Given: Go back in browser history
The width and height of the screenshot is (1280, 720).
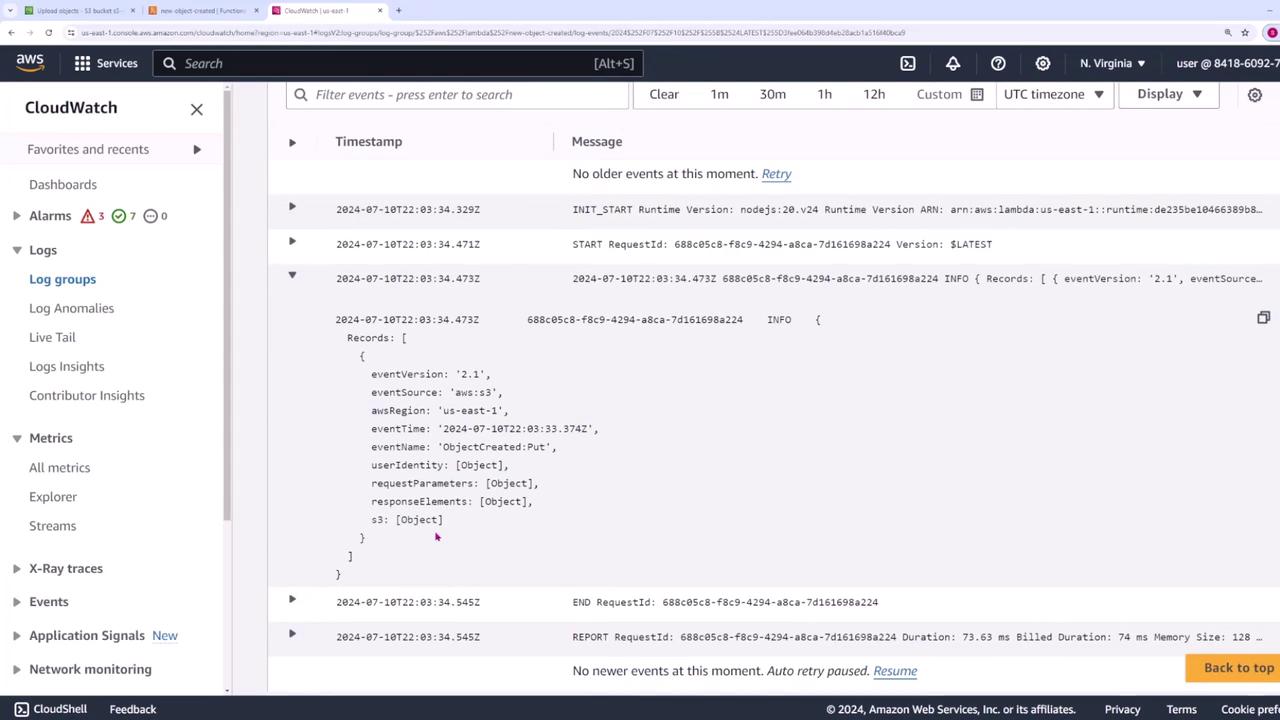Looking at the screenshot, I should pyautogui.click(x=11, y=33).
